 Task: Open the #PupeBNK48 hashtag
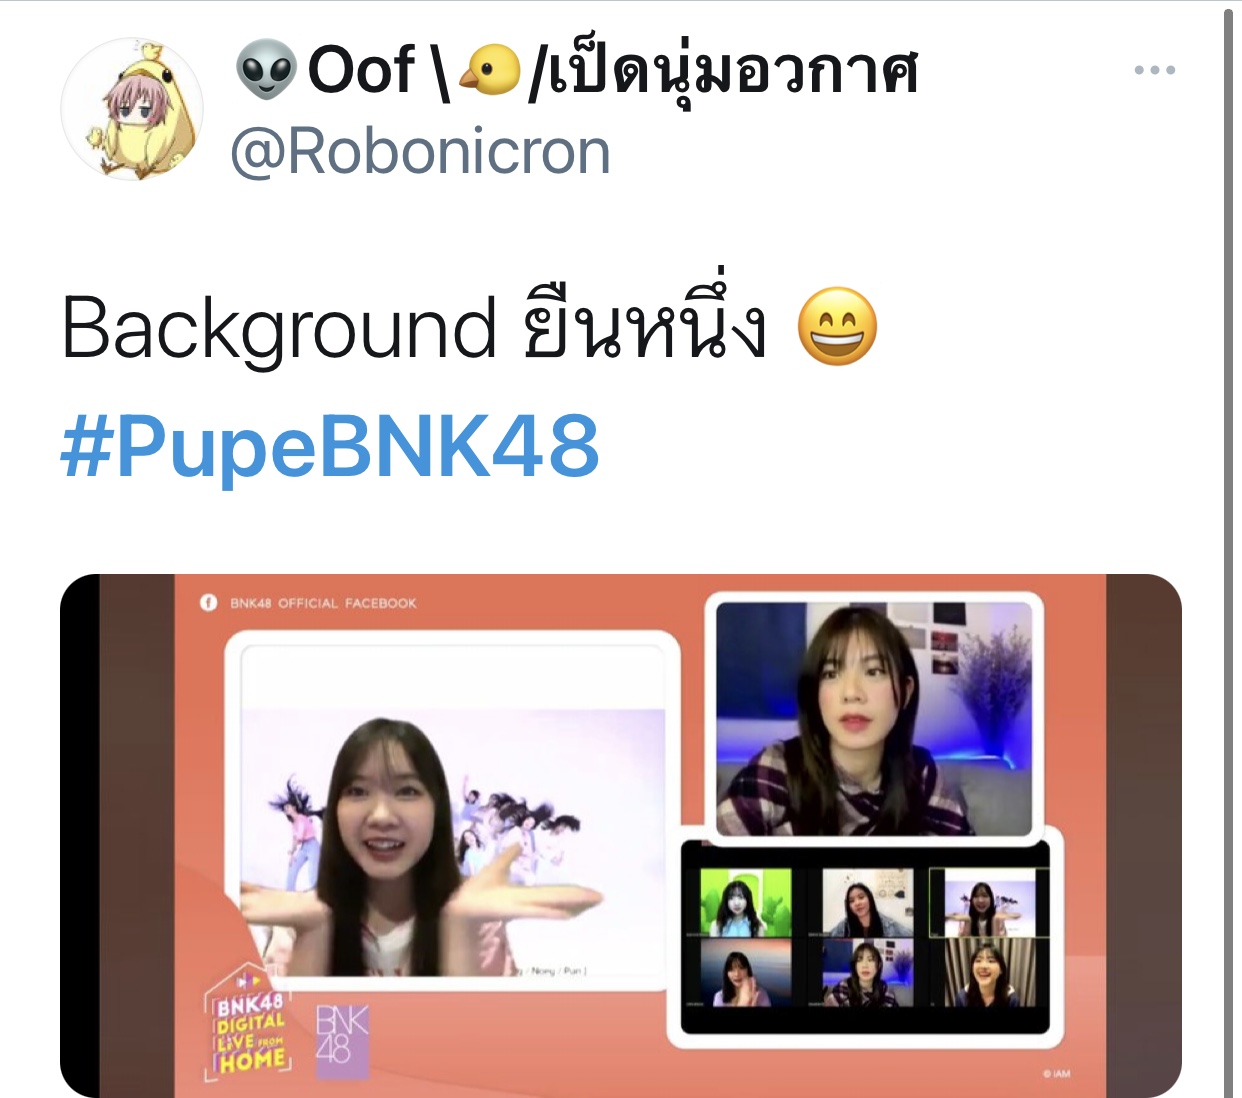[x=330, y=446]
